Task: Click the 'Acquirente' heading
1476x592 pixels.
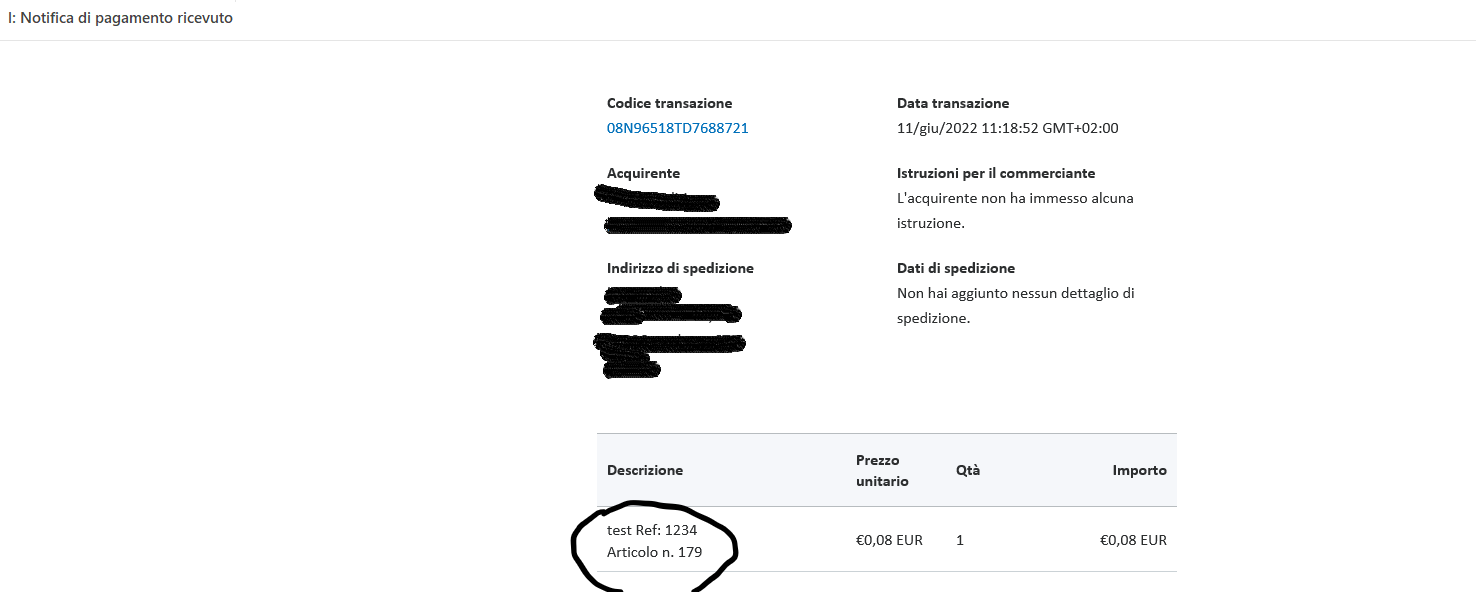Action: point(643,173)
